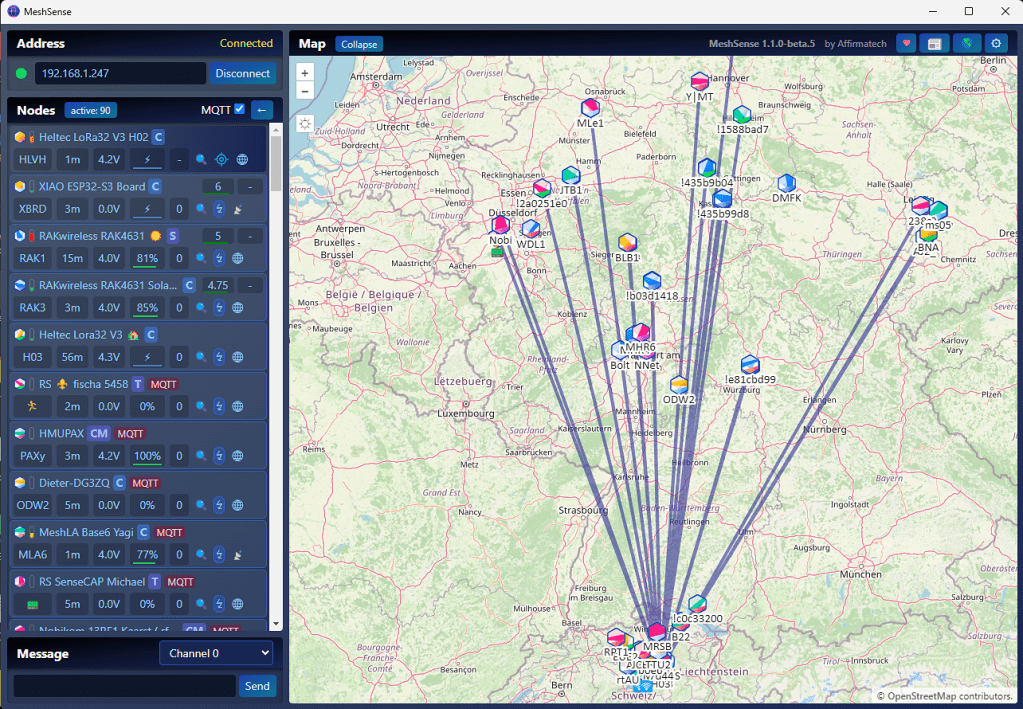Select the HMUPAX node entry

pos(60,434)
